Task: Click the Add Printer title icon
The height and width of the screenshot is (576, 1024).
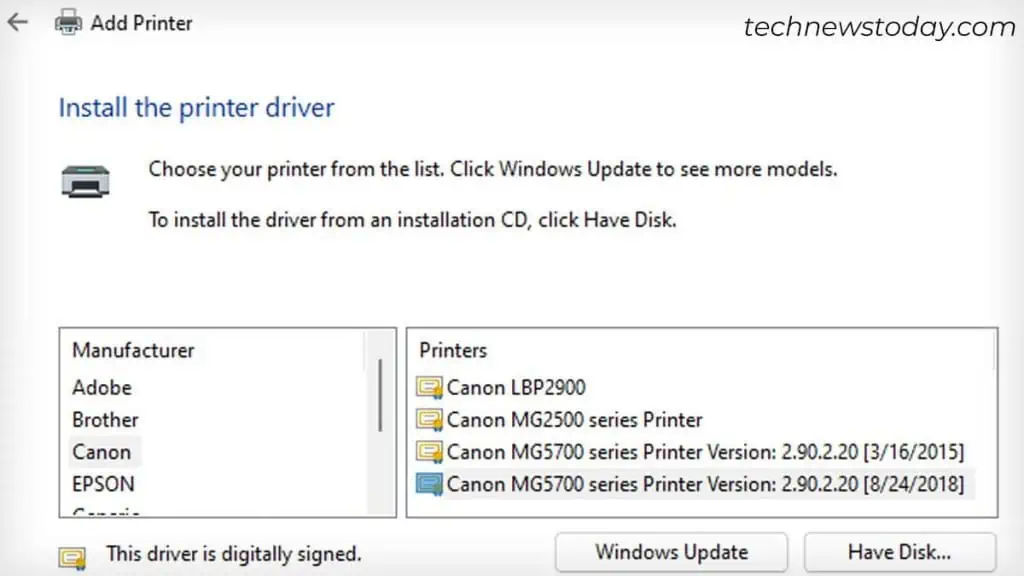Action: pyautogui.click(x=68, y=22)
